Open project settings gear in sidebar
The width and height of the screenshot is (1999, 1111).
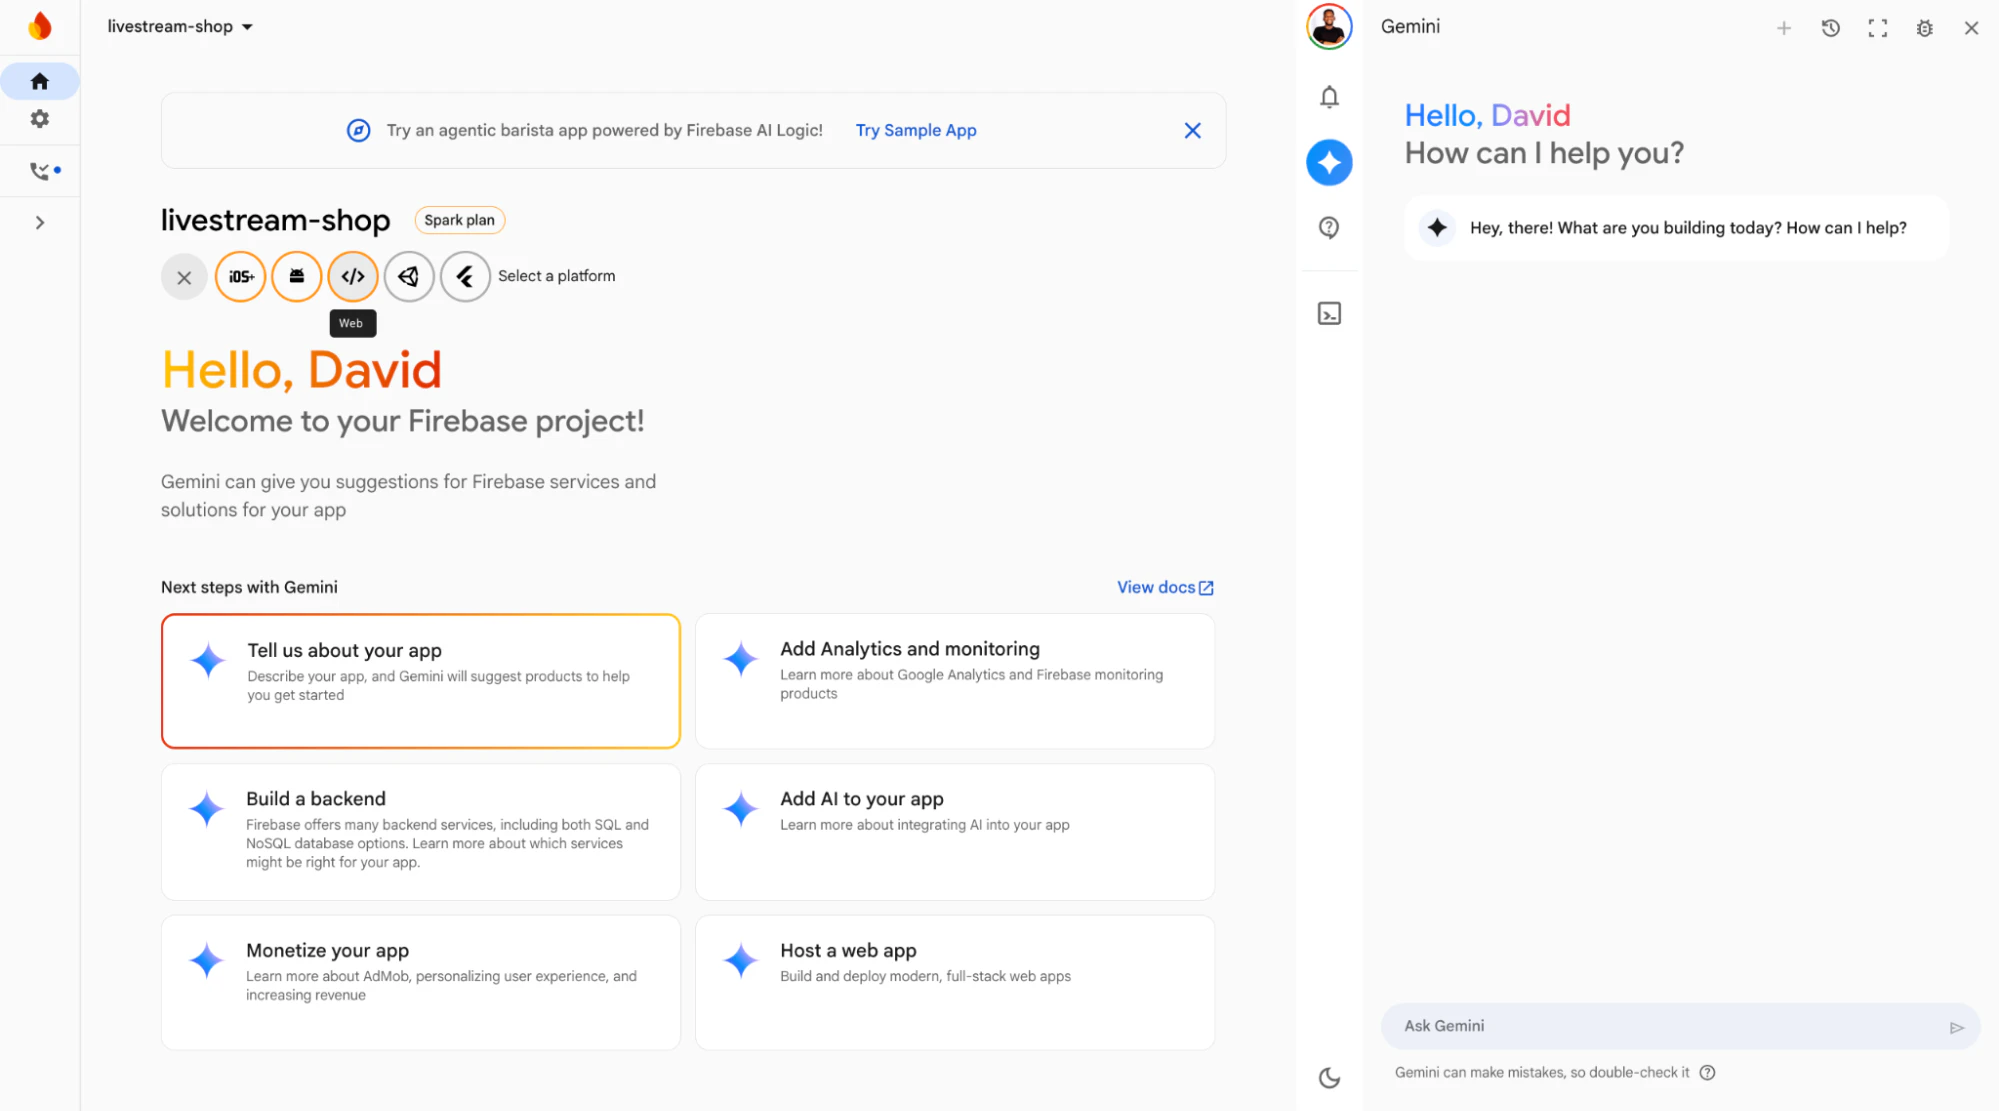[40, 119]
